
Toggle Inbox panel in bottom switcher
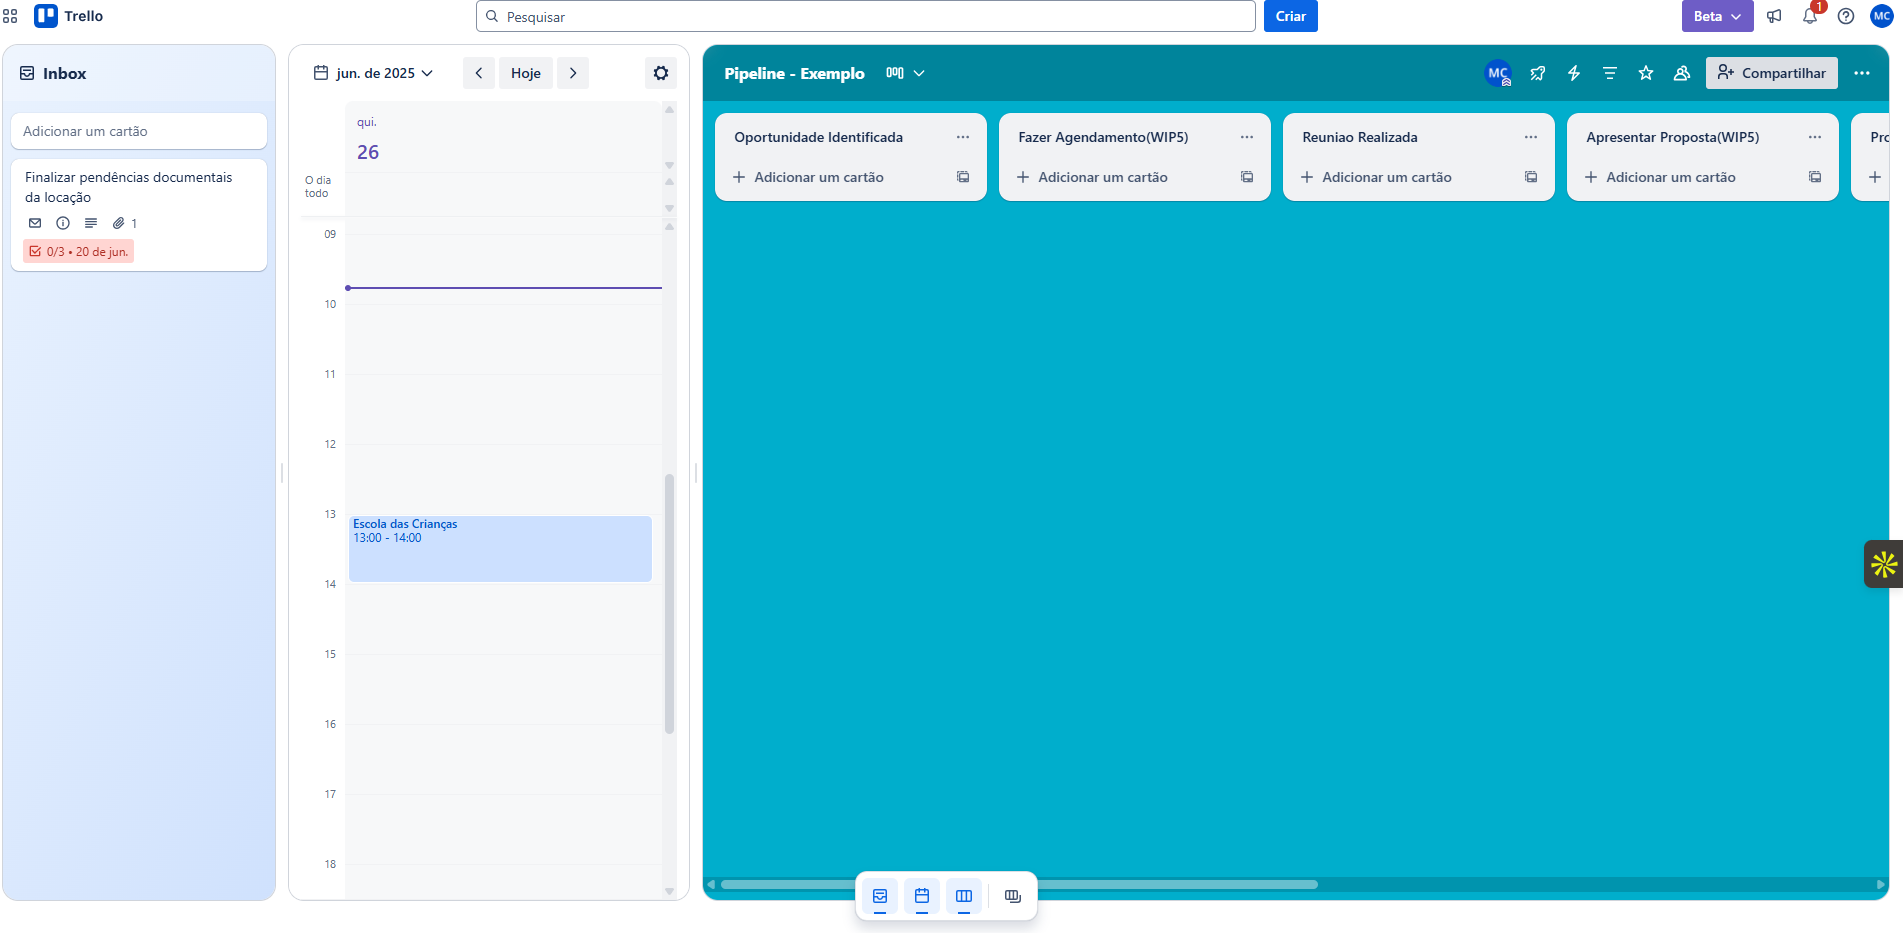880,896
